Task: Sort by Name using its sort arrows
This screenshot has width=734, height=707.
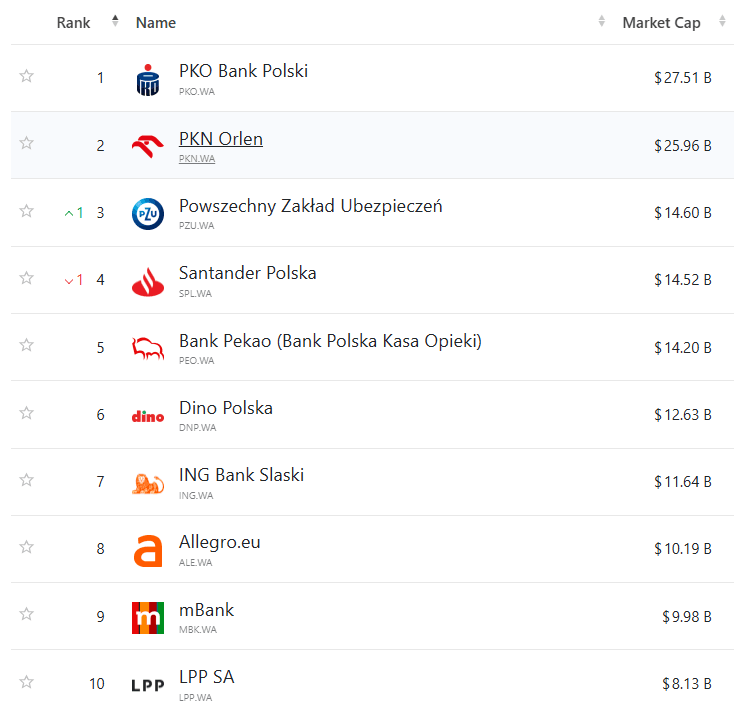Action: point(601,21)
